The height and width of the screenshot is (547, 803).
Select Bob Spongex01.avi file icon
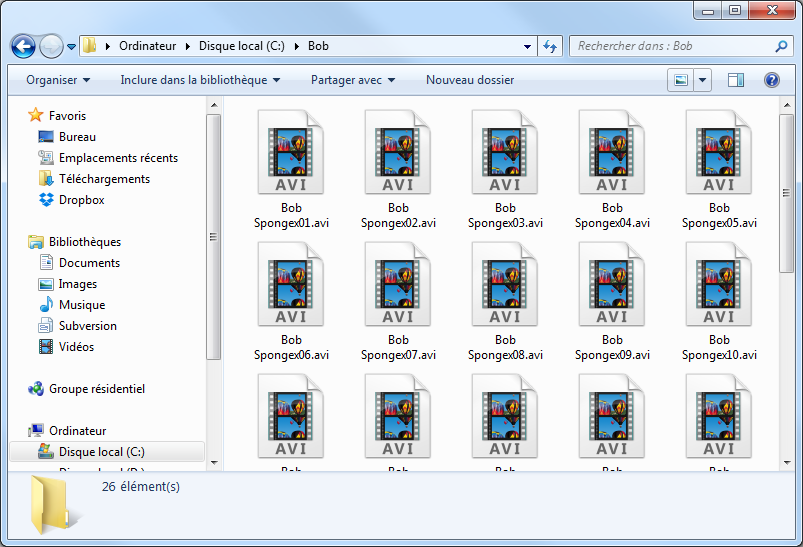click(x=291, y=152)
